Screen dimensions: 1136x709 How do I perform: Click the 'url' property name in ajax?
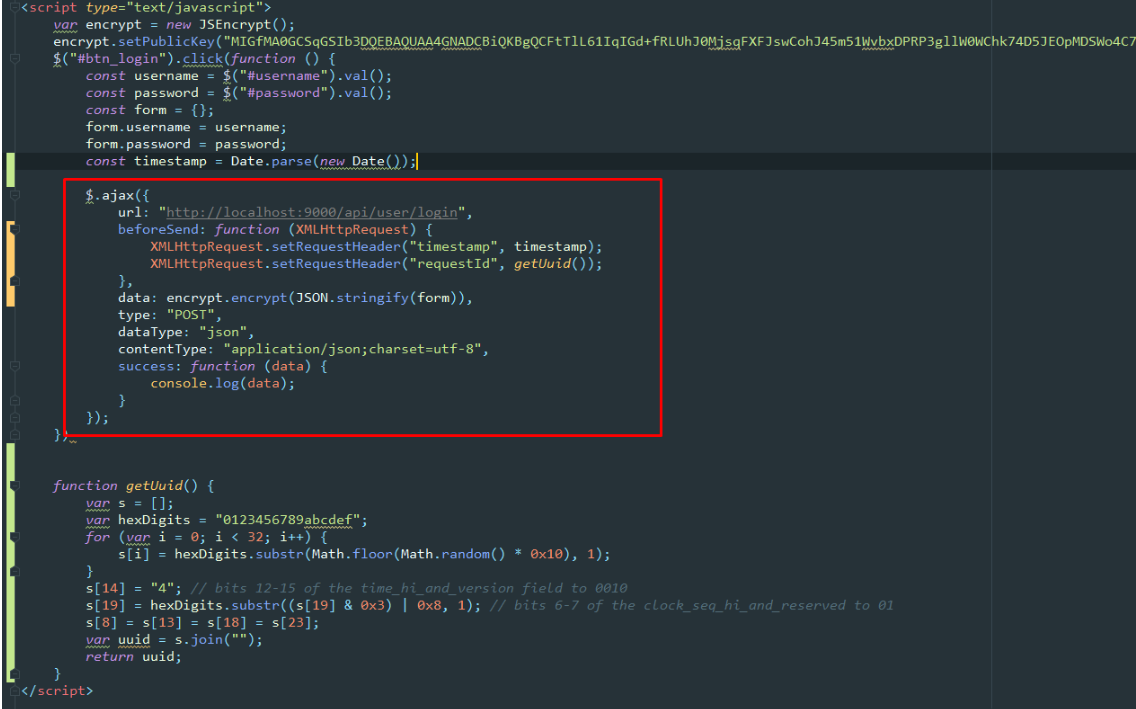click(130, 212)
